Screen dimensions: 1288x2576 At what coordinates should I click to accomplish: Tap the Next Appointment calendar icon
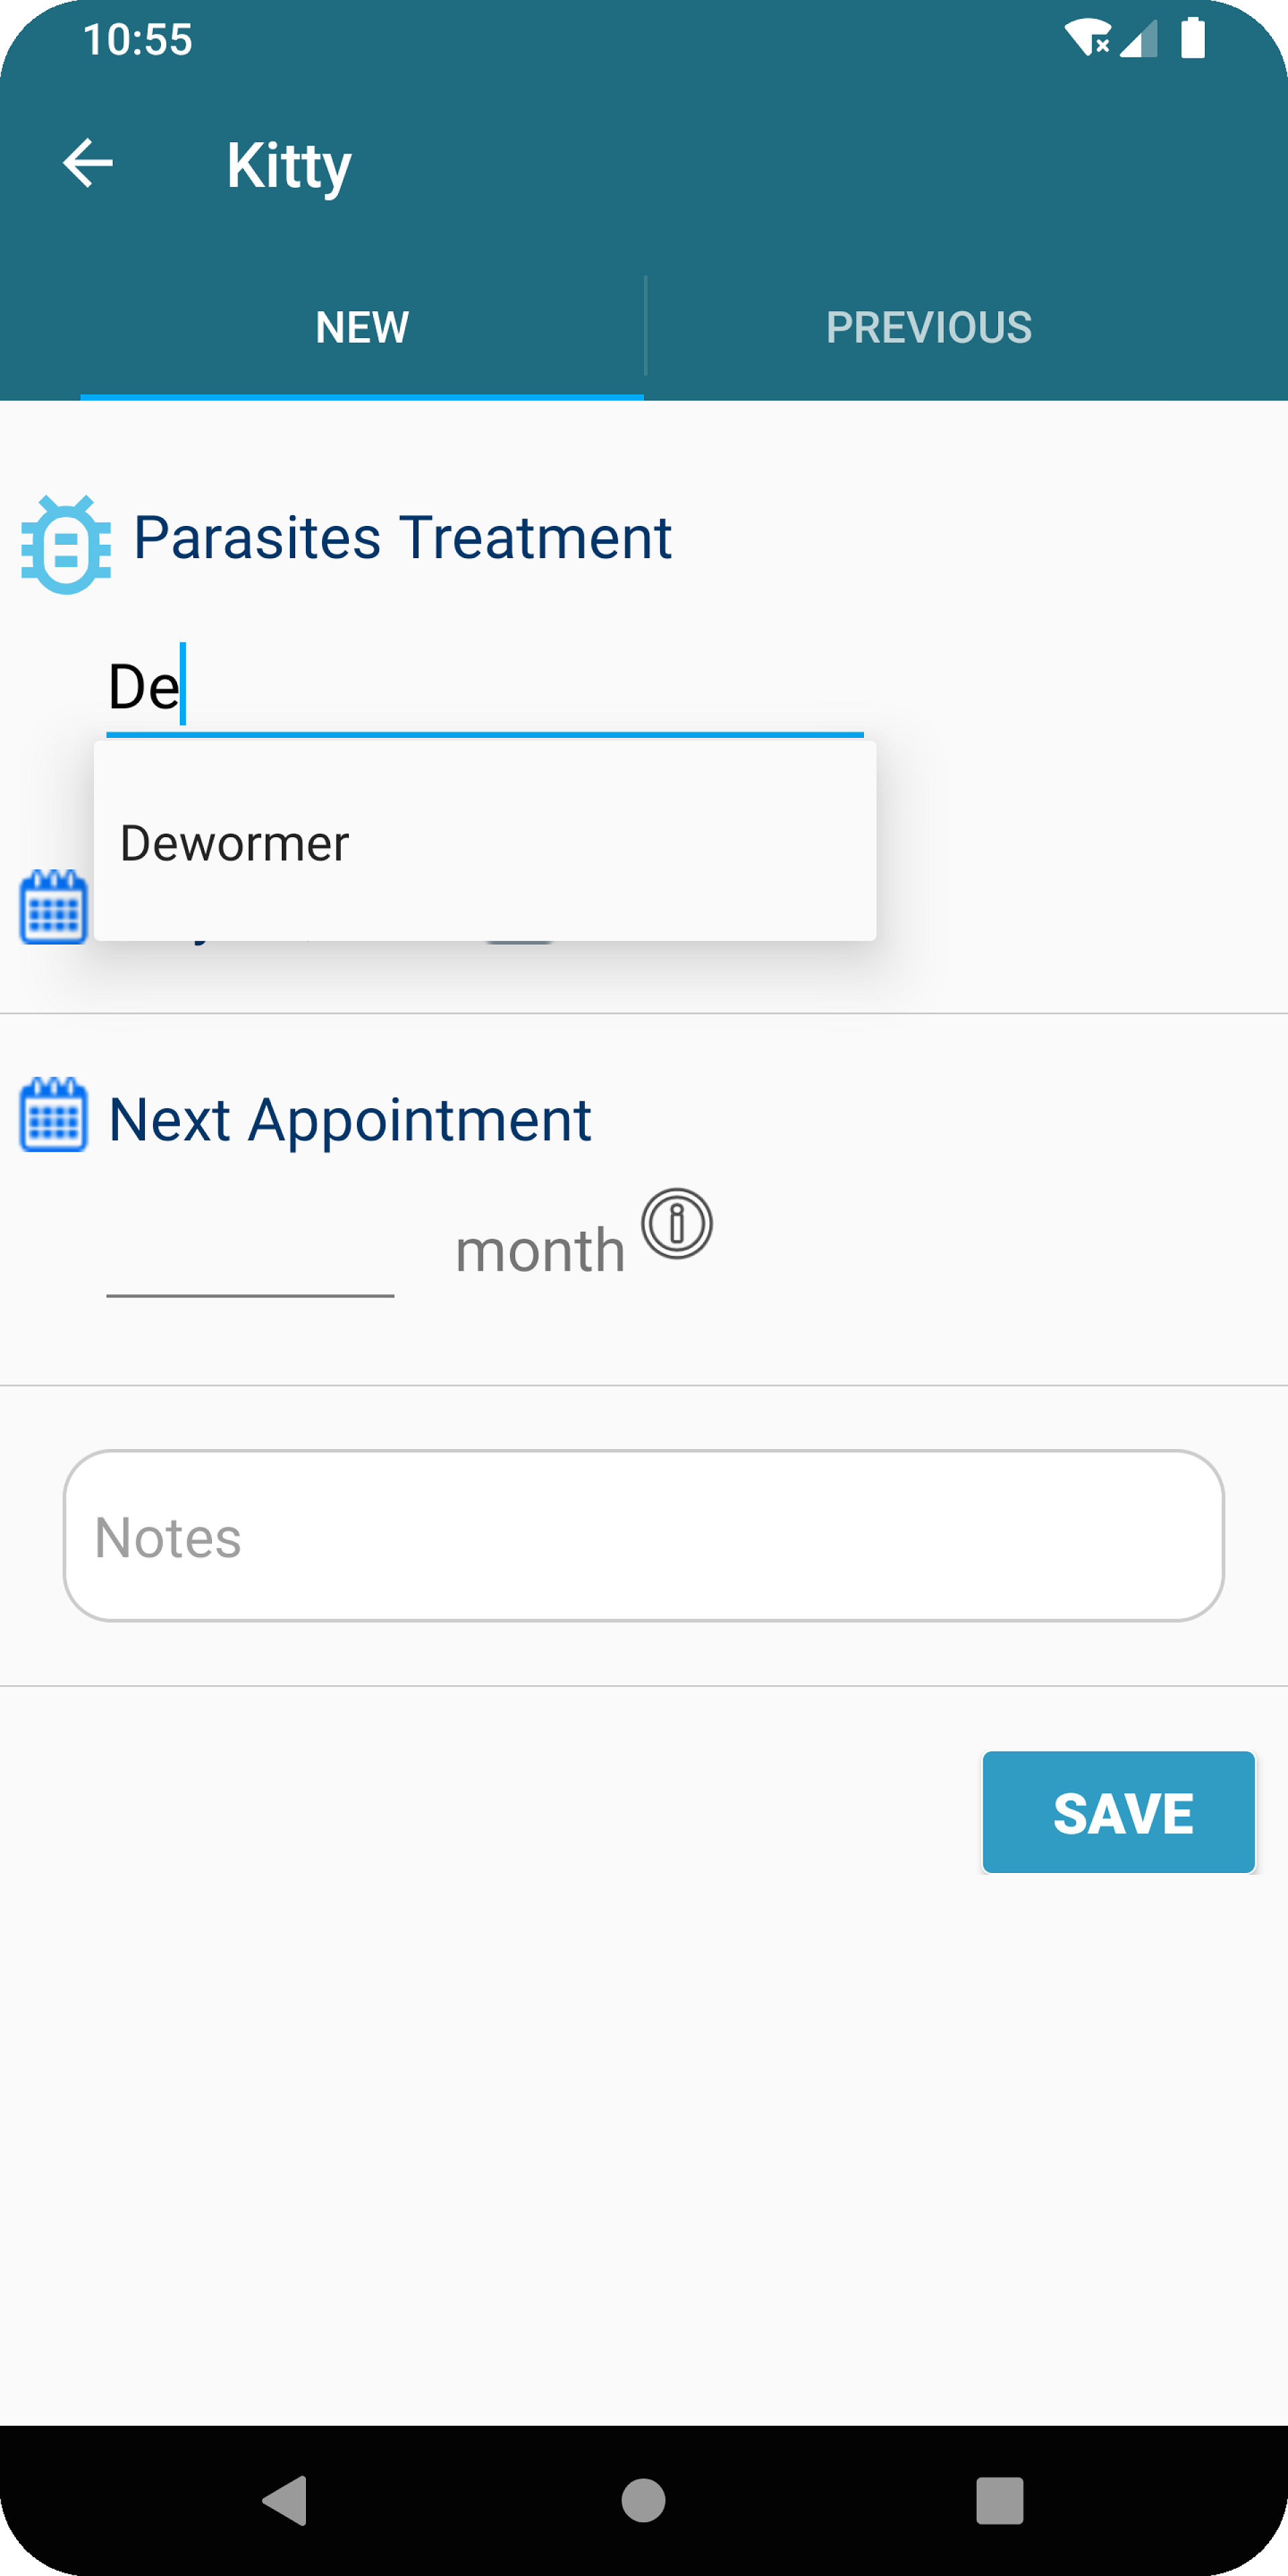54,1115
